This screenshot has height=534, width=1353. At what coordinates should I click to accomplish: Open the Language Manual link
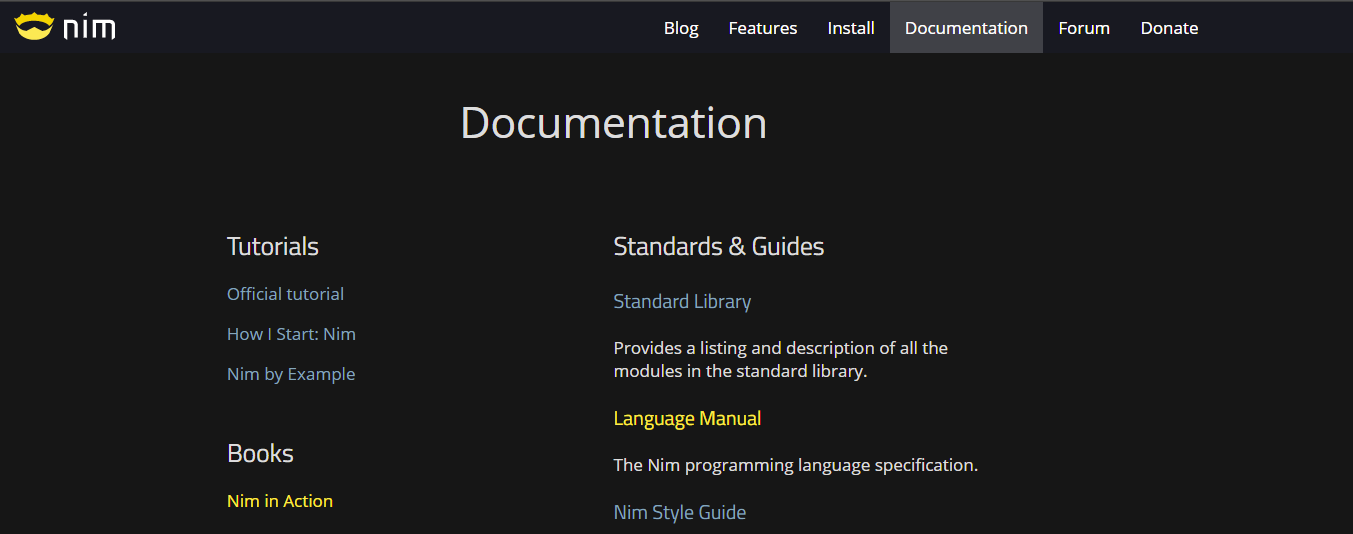(x=687, y=418)
